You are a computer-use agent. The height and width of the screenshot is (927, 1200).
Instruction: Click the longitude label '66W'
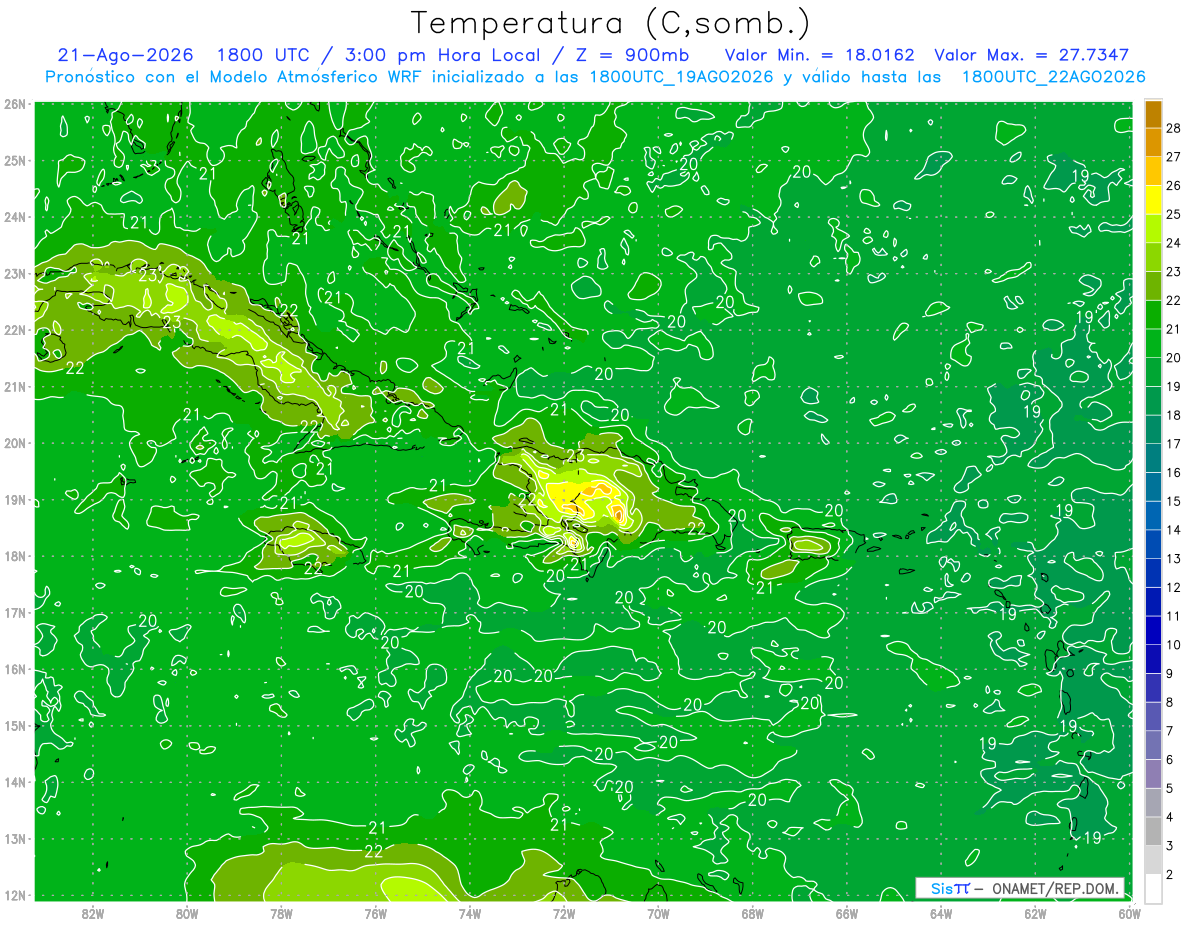pyautogui.click(x=846, y=912)
